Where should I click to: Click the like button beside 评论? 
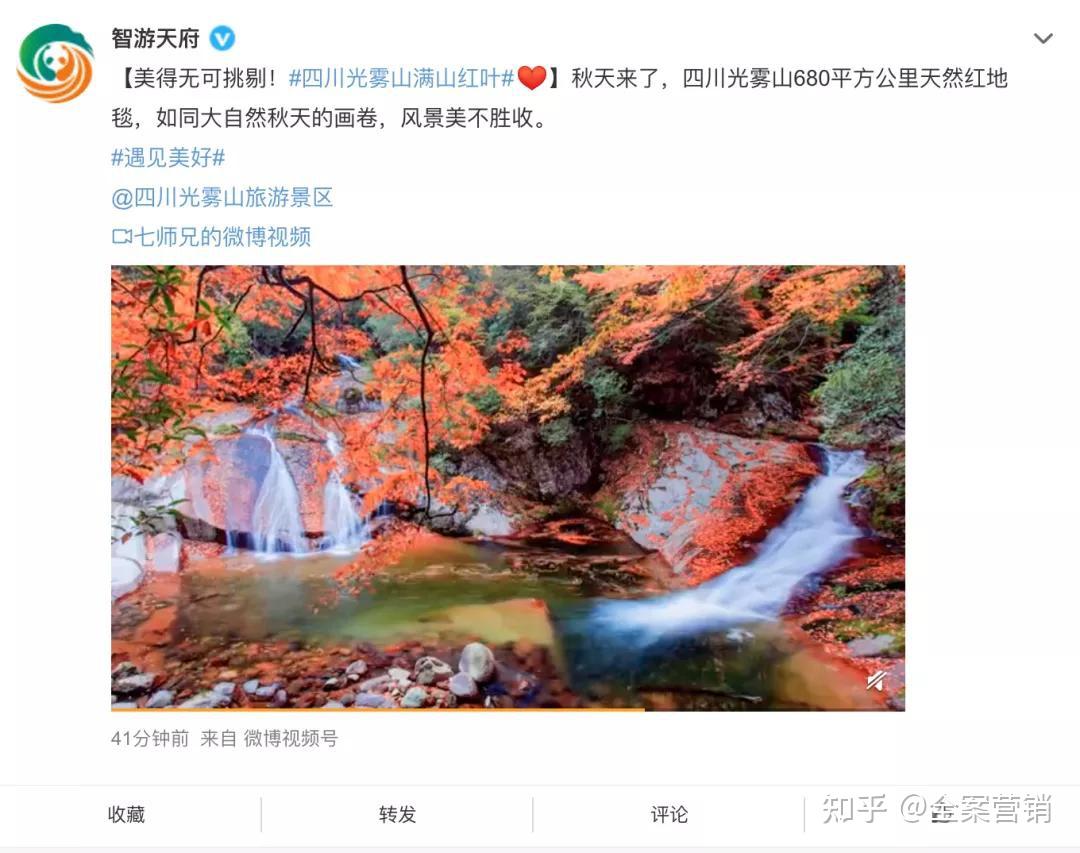[941, 814]
